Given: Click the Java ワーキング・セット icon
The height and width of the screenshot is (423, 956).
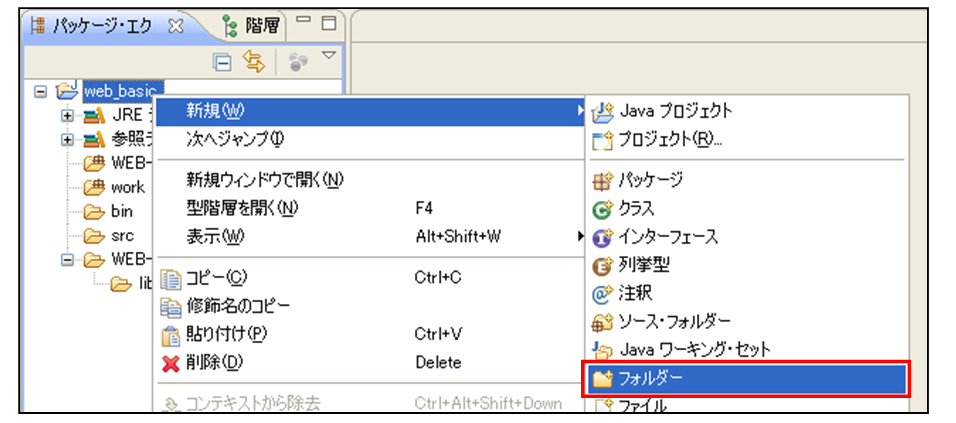Looking at the screenshot, I should coord(602,350).
